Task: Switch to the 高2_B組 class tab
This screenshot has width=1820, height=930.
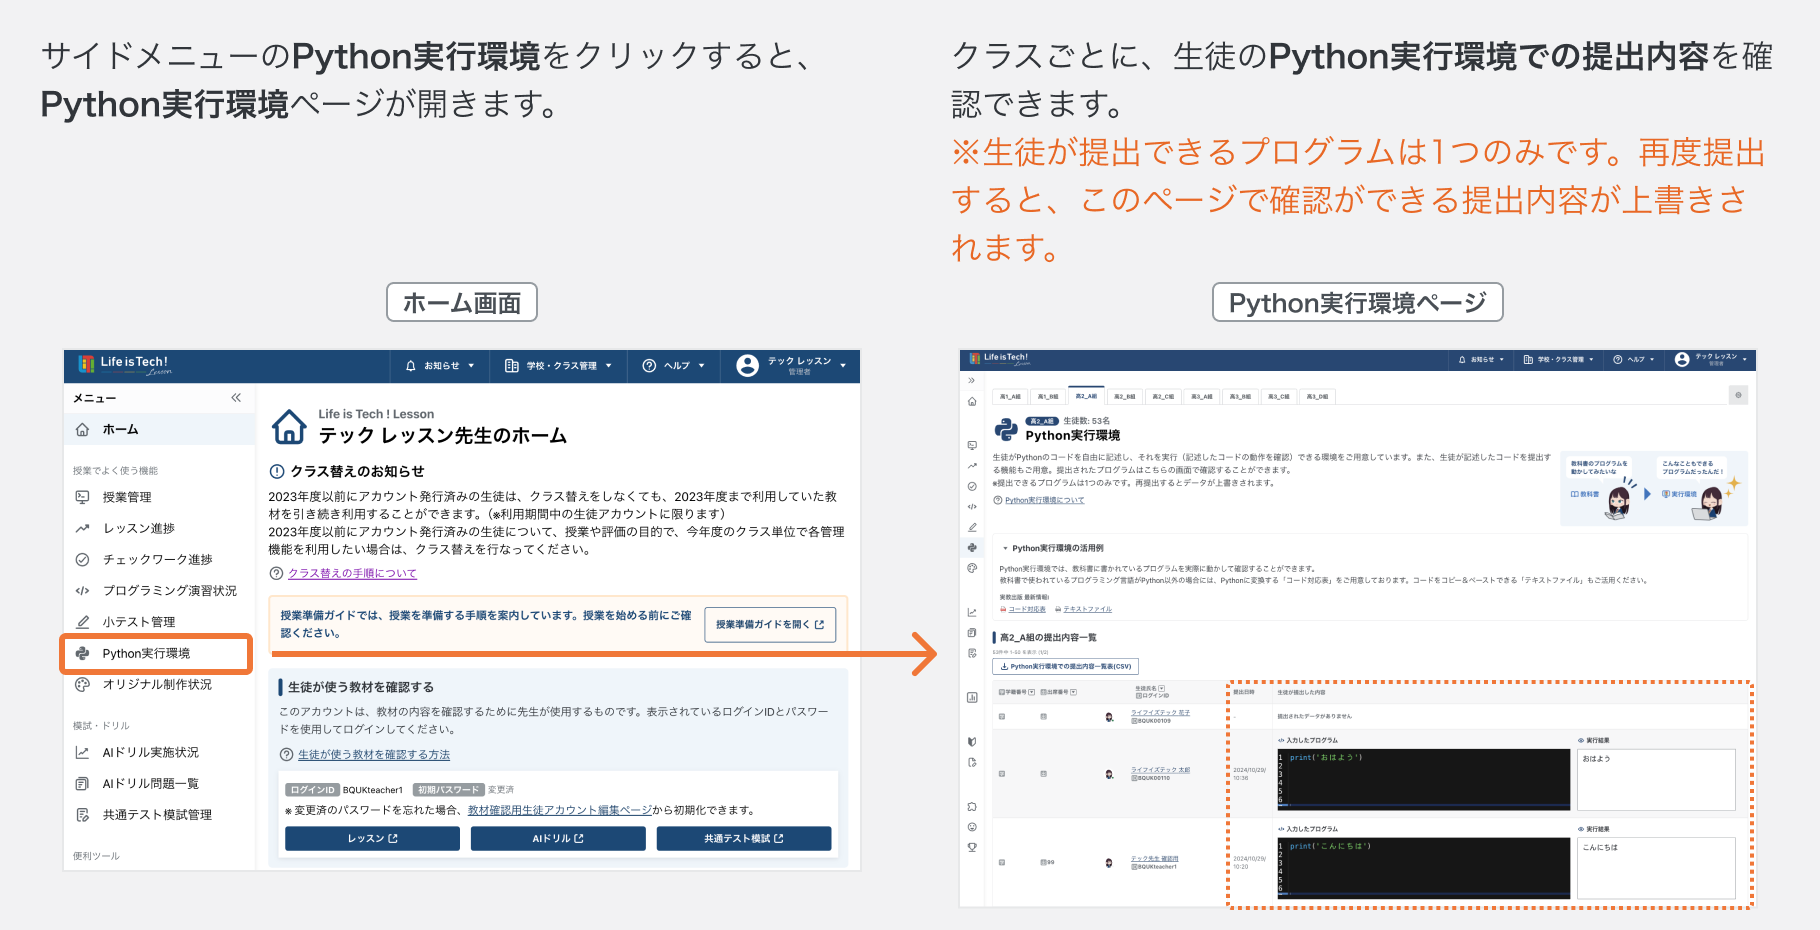Action: (1125, 396)
